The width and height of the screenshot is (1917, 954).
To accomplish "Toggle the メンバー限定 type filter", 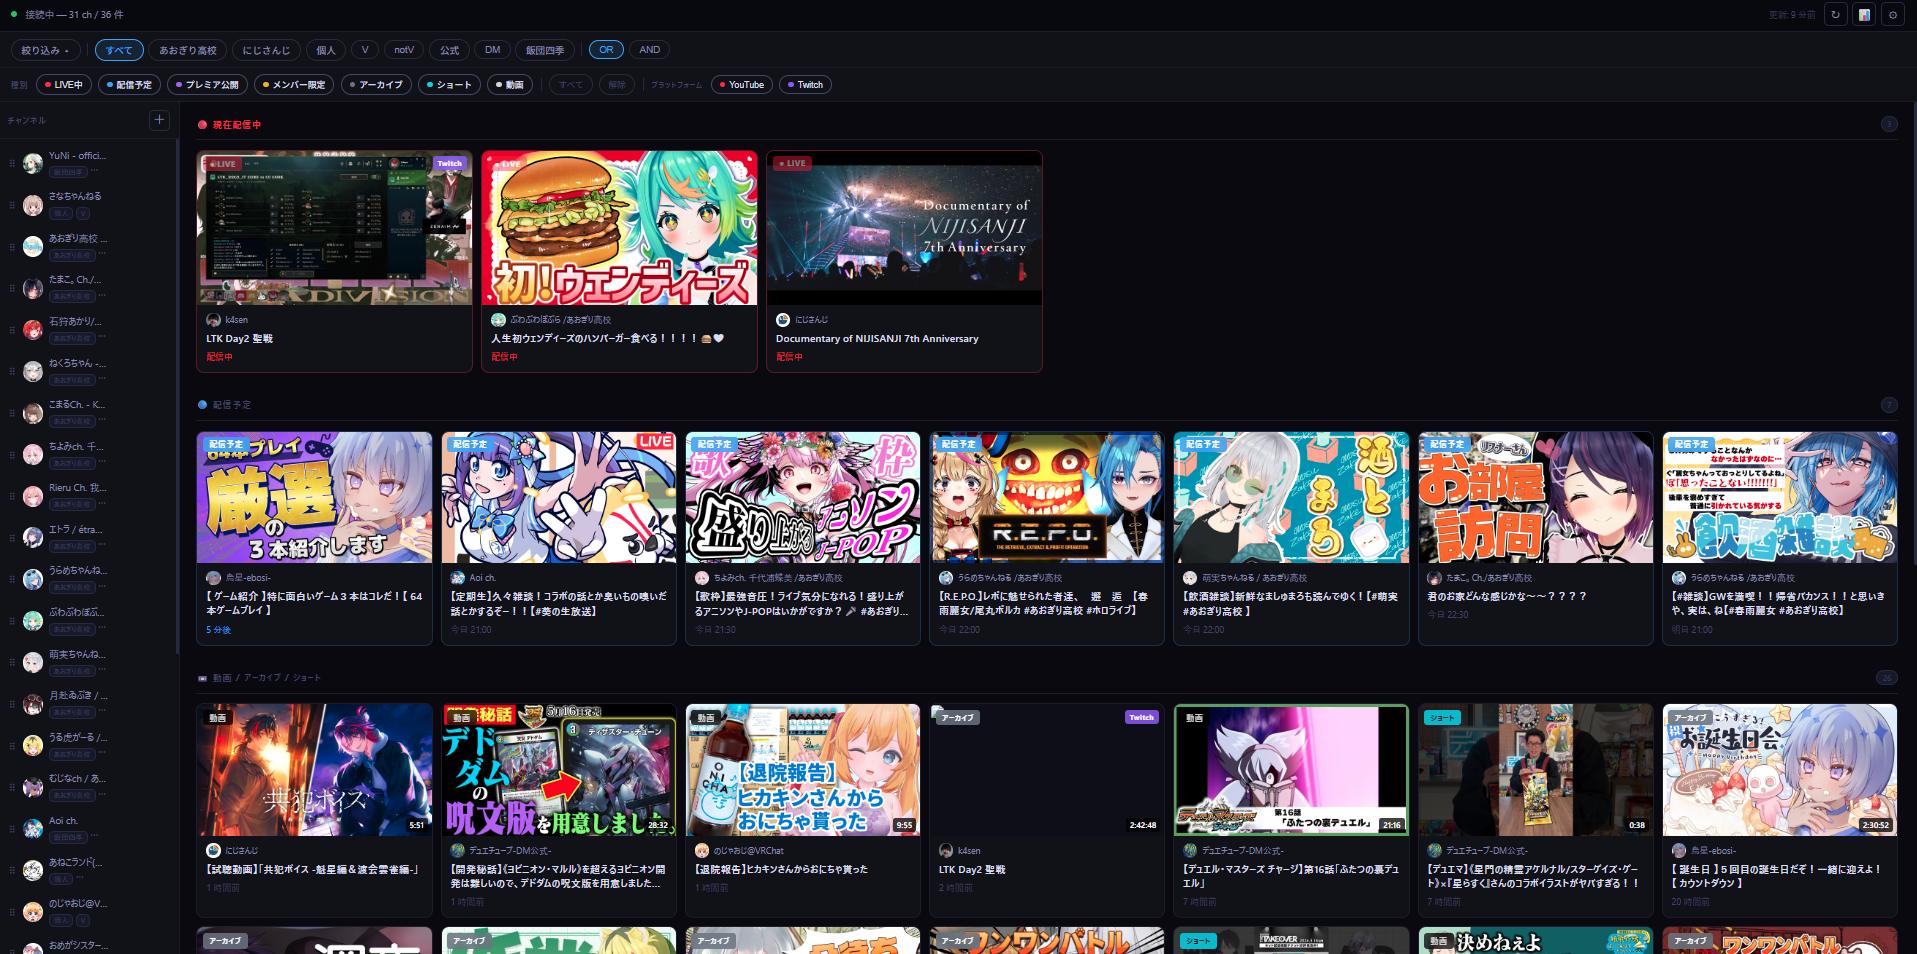I will coord(294,85).
